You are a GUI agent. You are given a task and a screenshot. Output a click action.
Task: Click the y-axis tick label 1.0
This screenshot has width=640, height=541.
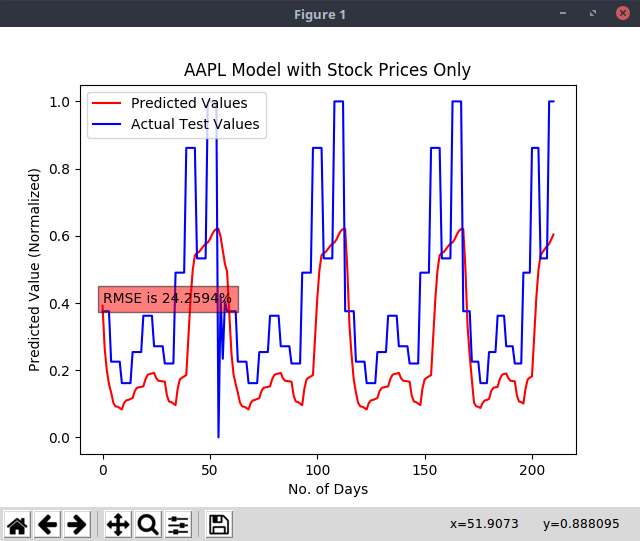click(59, 102)
